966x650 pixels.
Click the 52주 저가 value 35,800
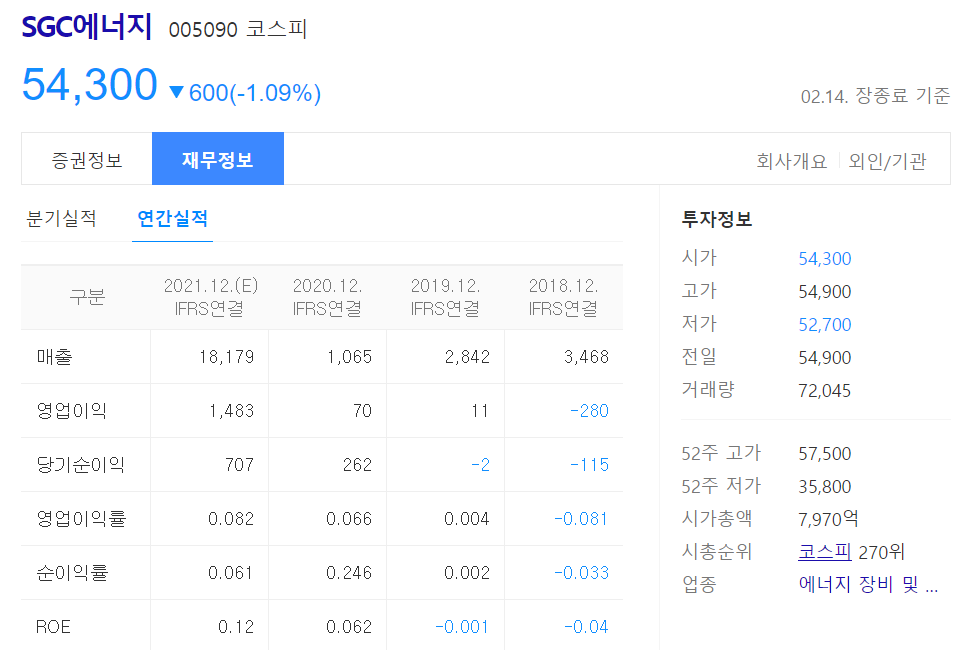click(x=825, y=487)
